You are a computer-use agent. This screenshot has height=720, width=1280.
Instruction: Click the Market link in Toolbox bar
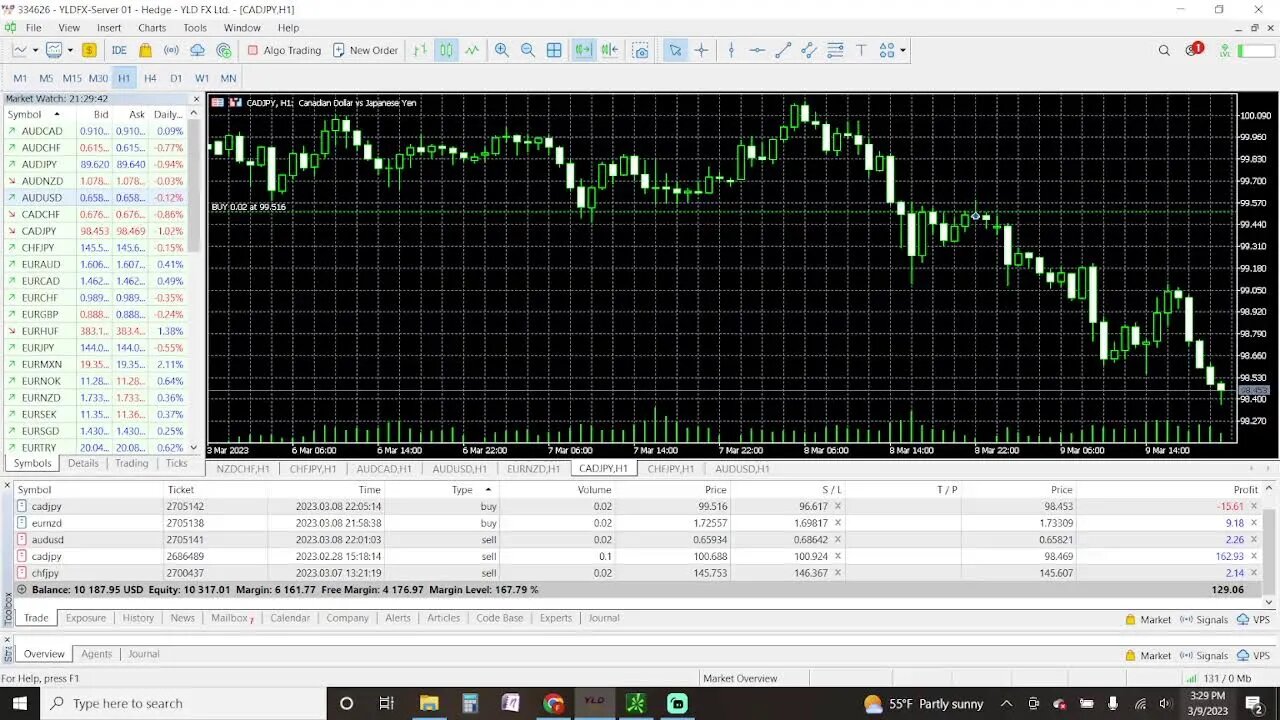(1148, 620)
